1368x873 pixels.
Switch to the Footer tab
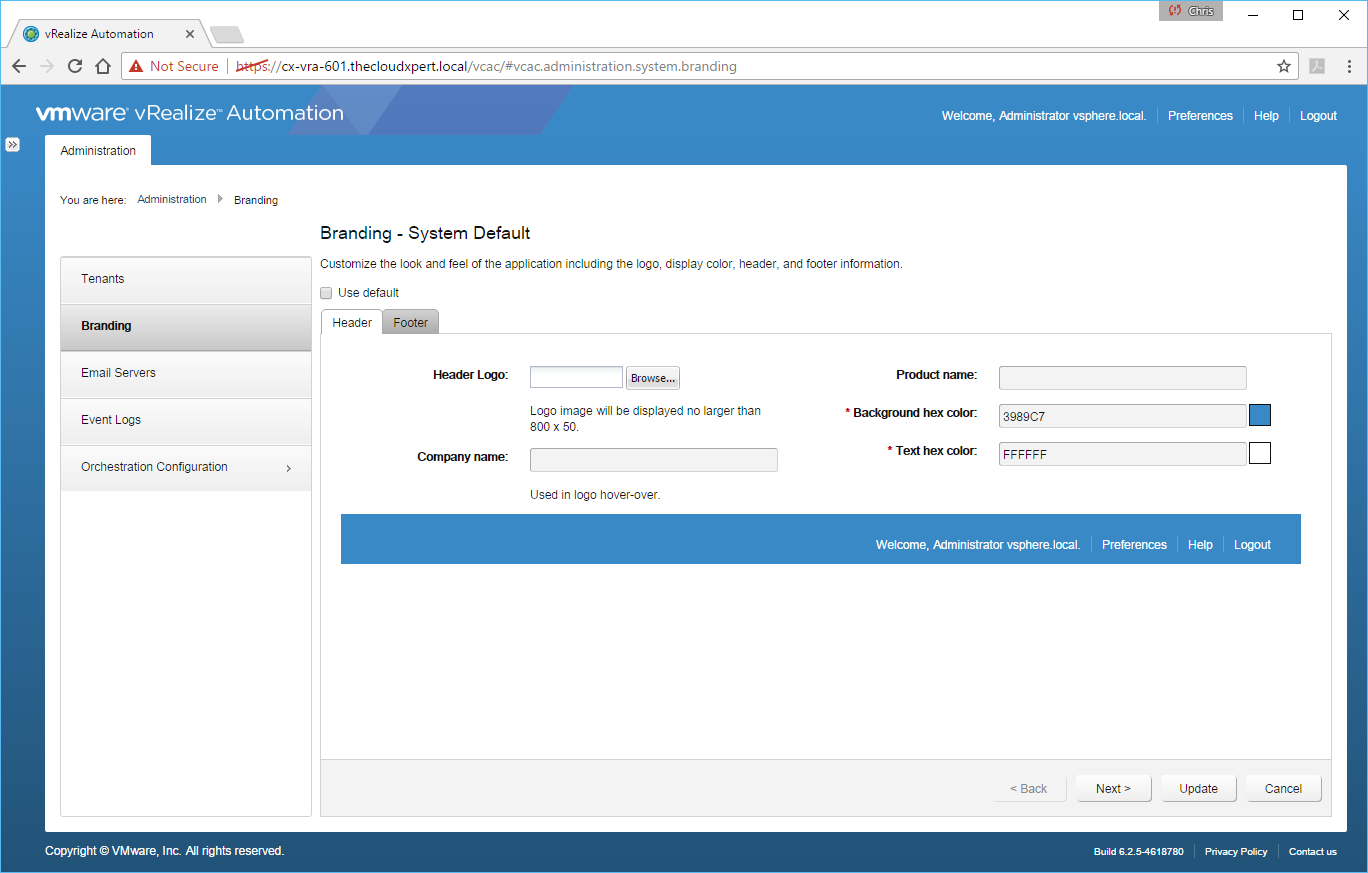pyautogui.click(x=410, y=322)
